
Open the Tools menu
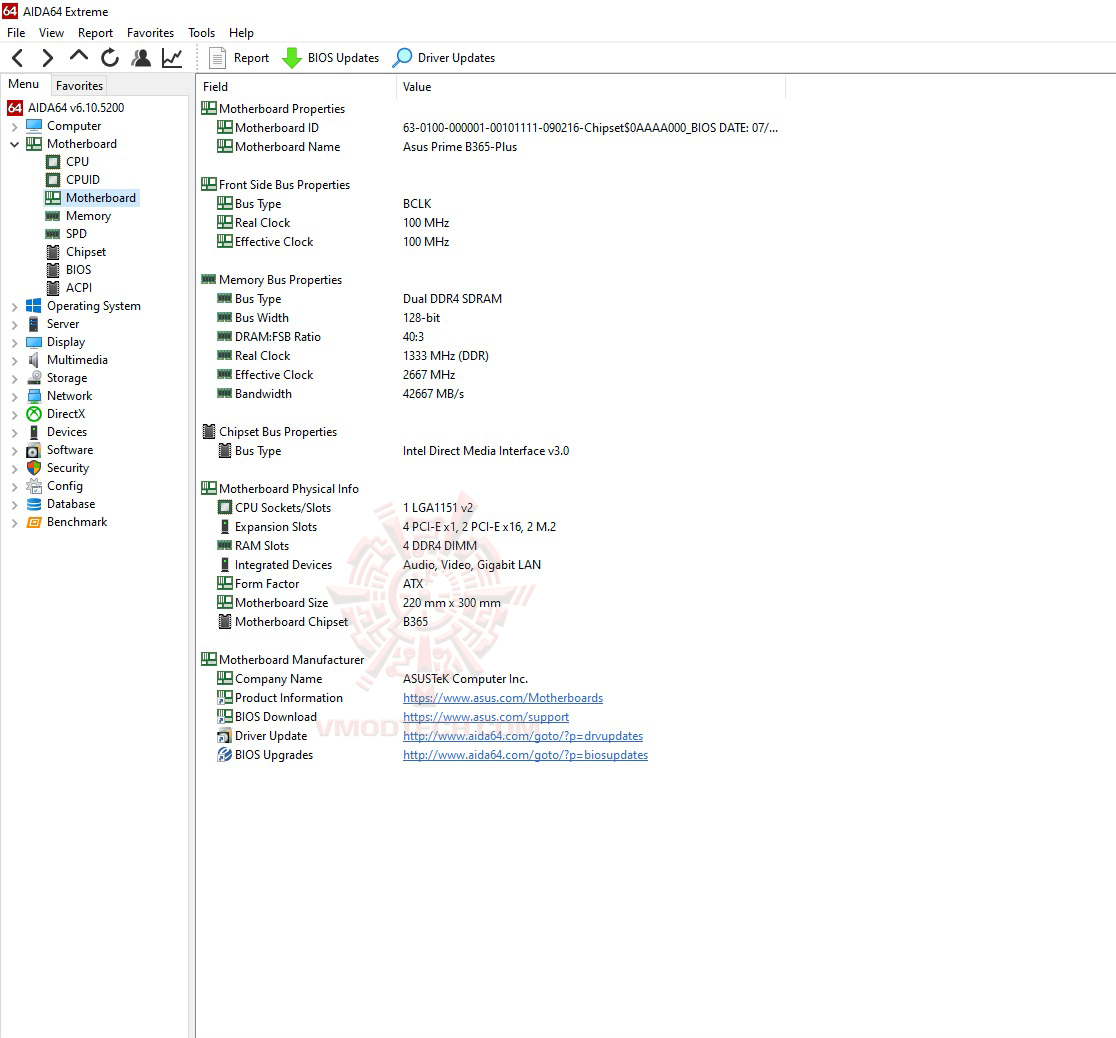click(x=201, y=33)
